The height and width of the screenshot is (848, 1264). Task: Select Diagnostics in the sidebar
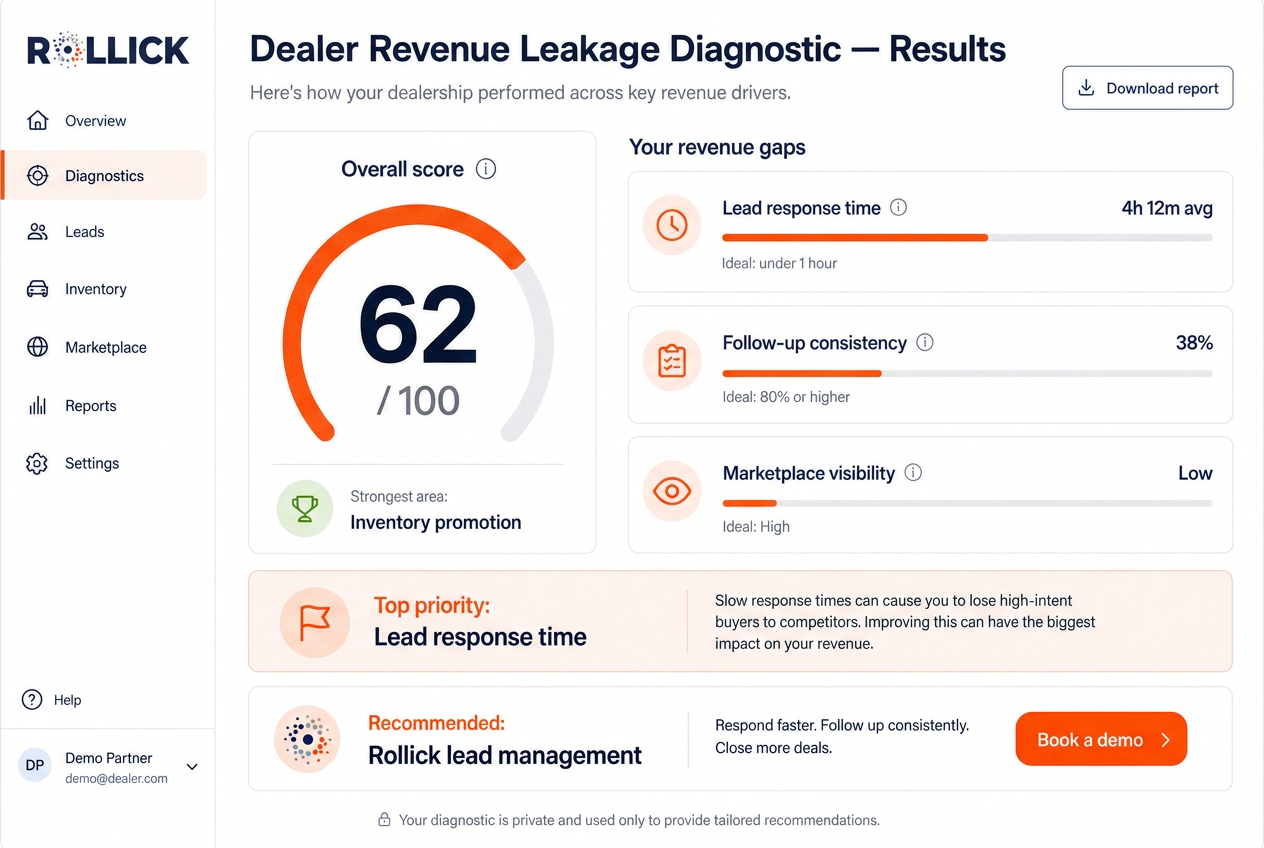(105, 176)
